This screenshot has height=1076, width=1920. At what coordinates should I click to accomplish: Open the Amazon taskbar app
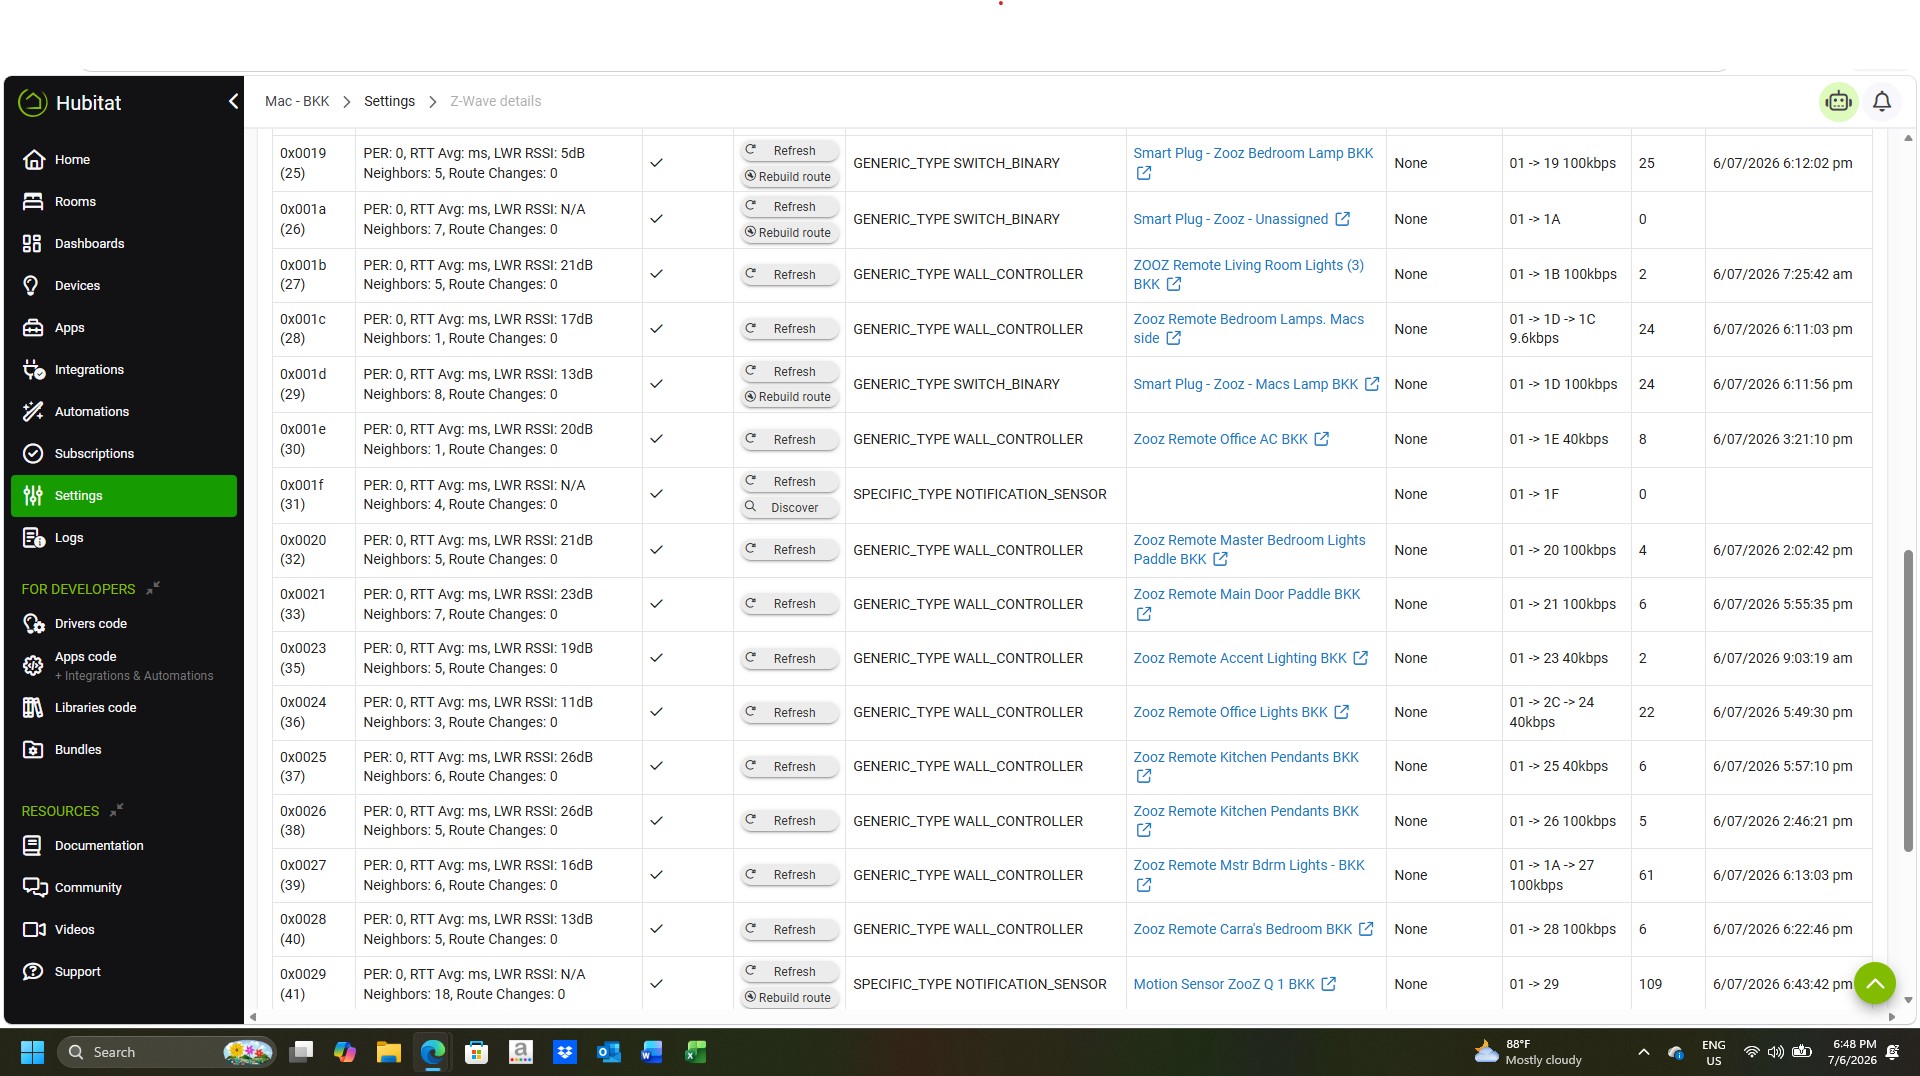(x=521, y=1052)
